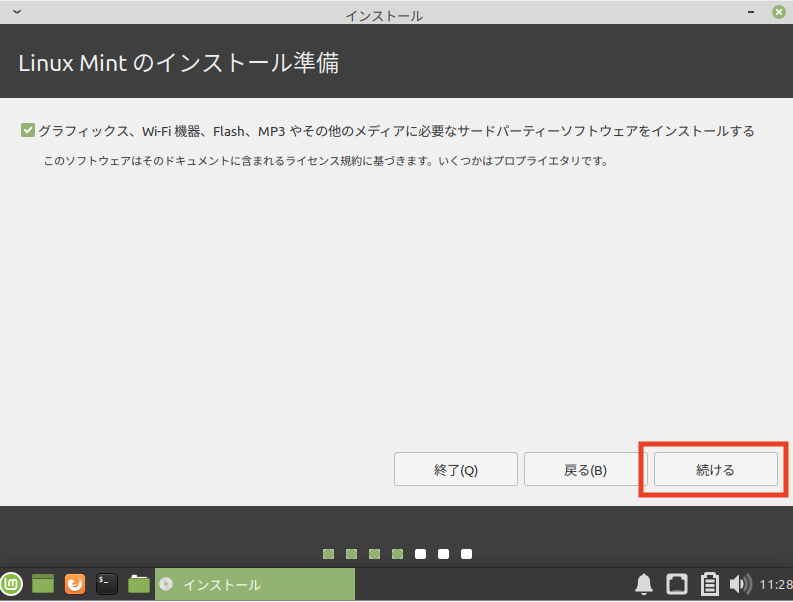Click the Show Desktop panel icon
793x602 pixels.
tap(43, 584)
